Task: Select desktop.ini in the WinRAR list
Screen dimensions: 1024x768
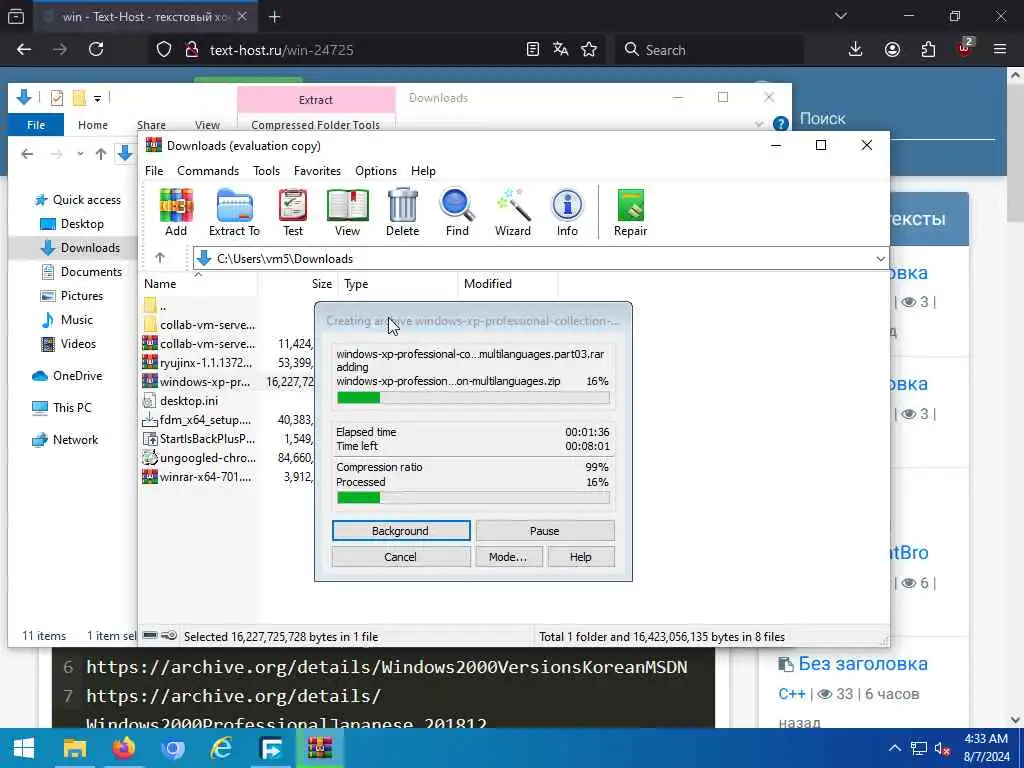Action: click(x=189, y=400)
